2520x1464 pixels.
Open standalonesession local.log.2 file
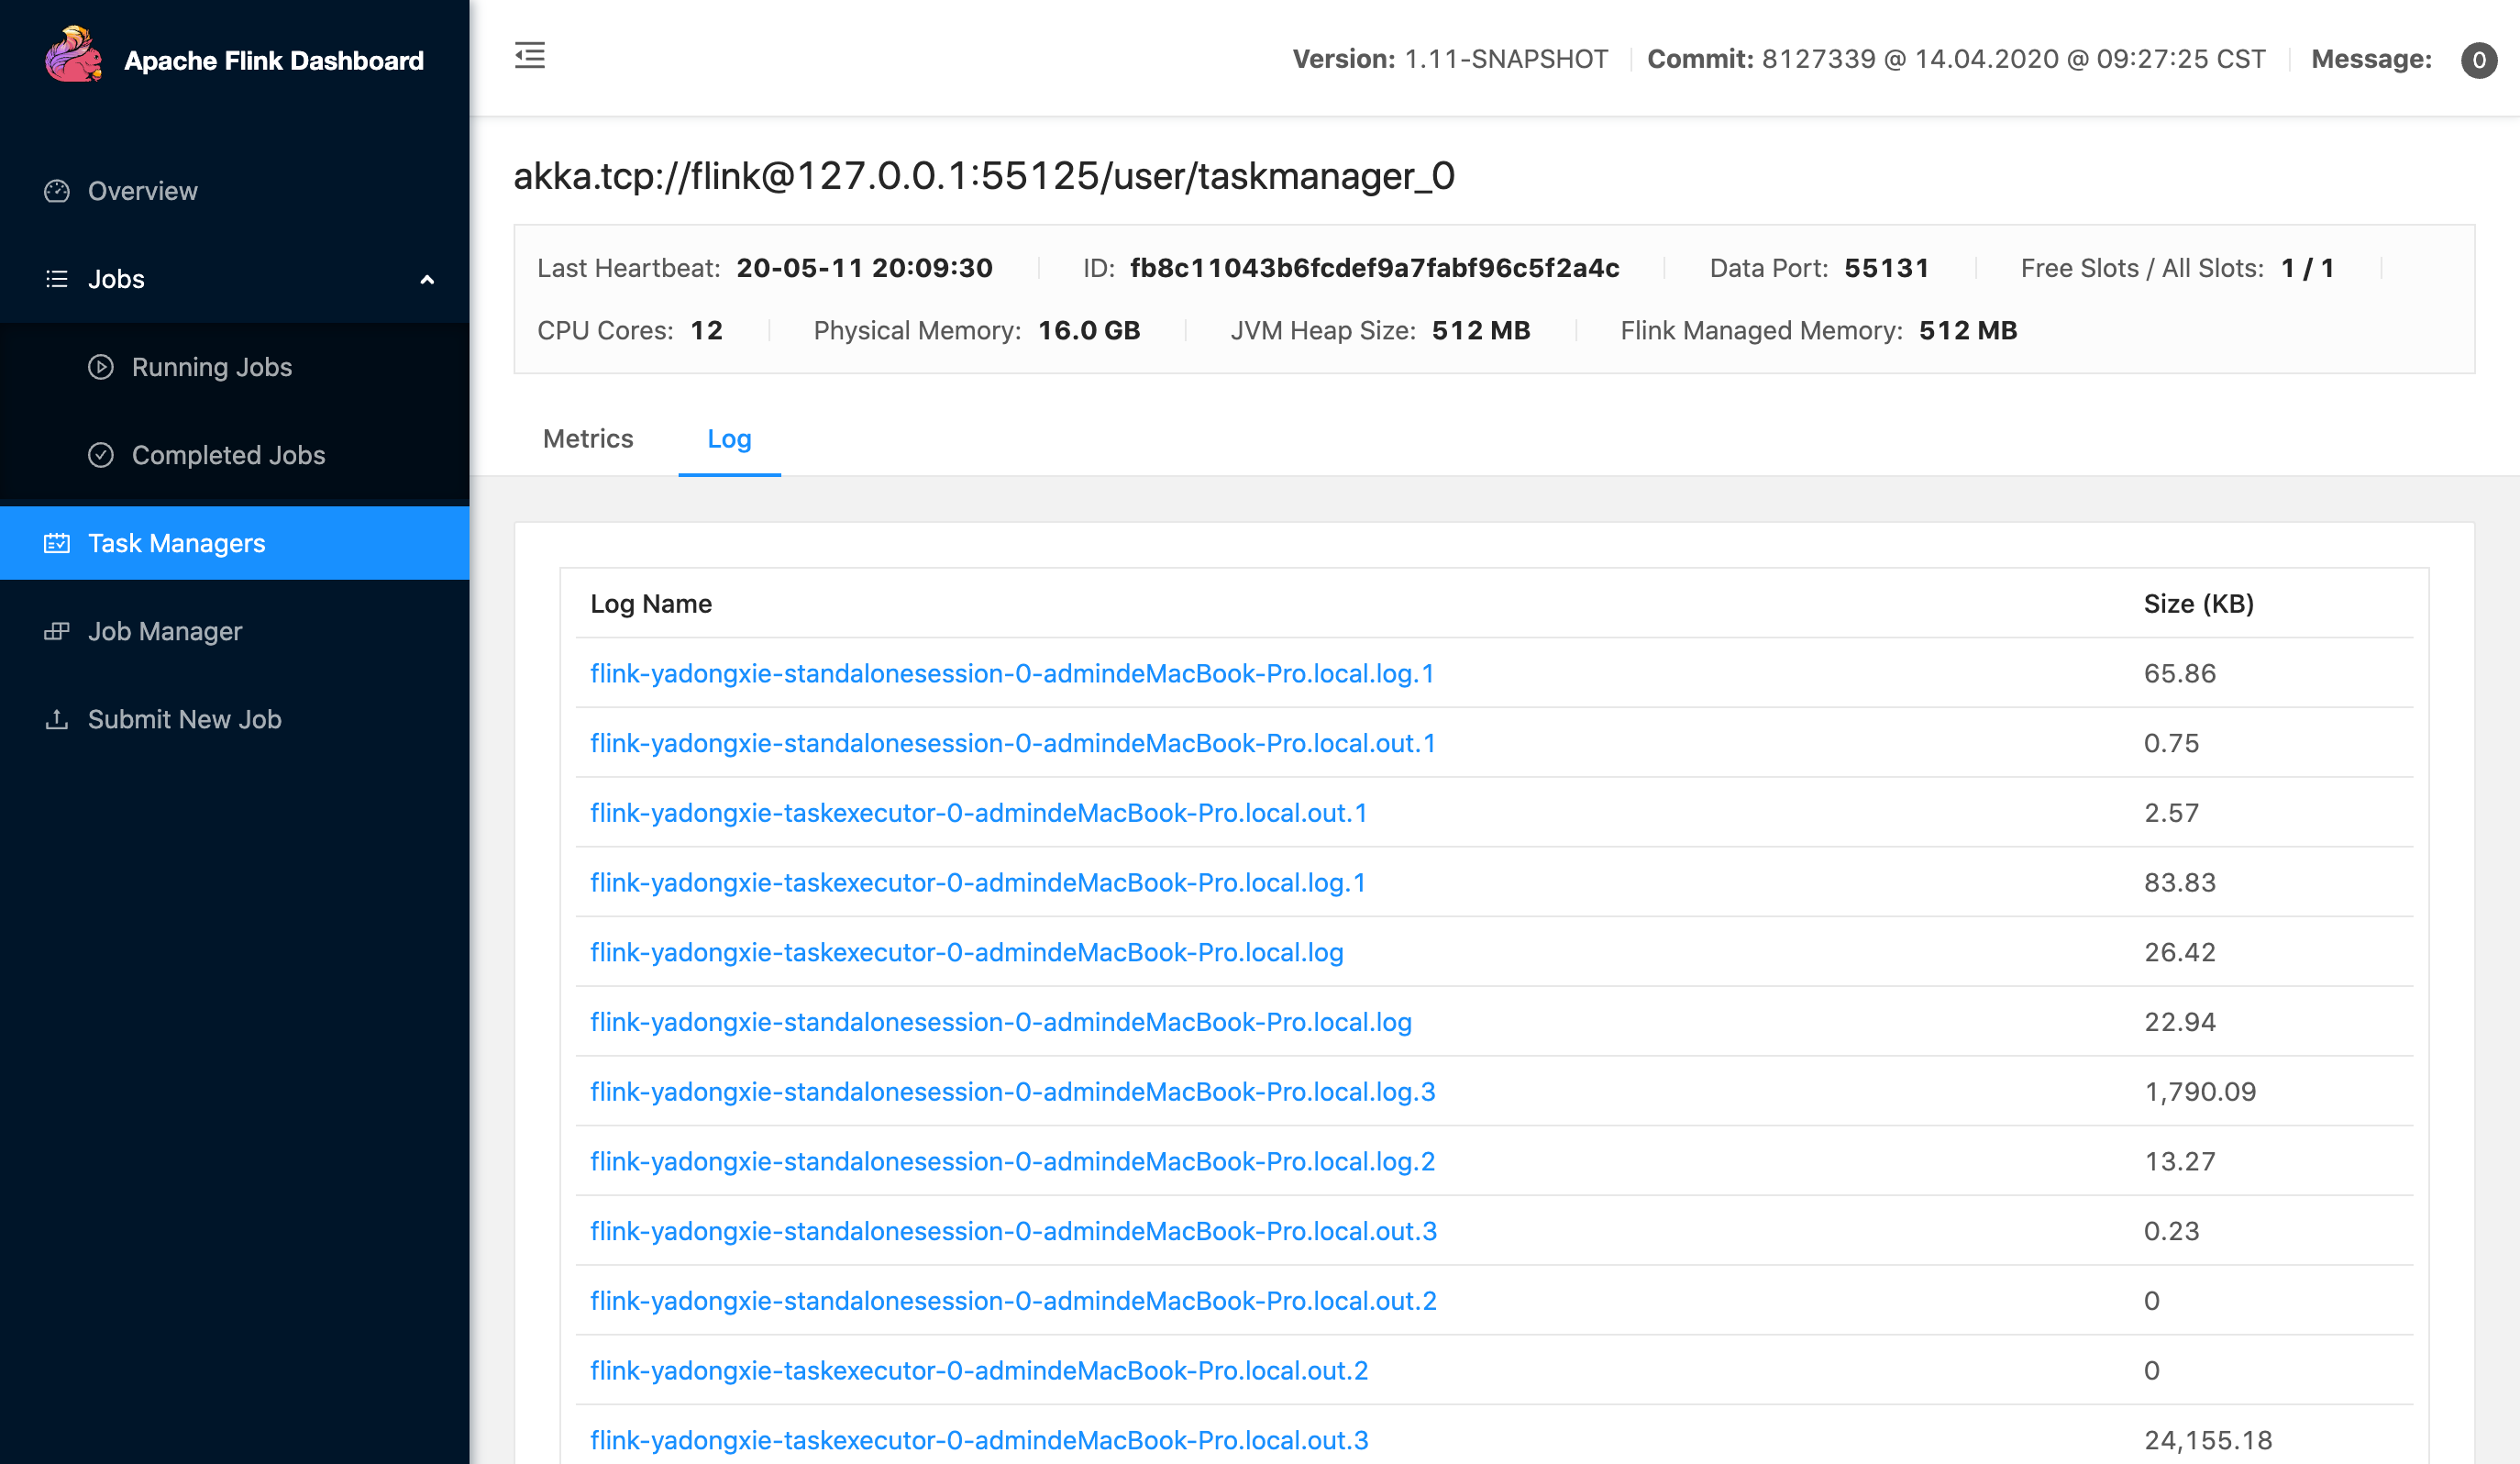pos(1012,1161)
